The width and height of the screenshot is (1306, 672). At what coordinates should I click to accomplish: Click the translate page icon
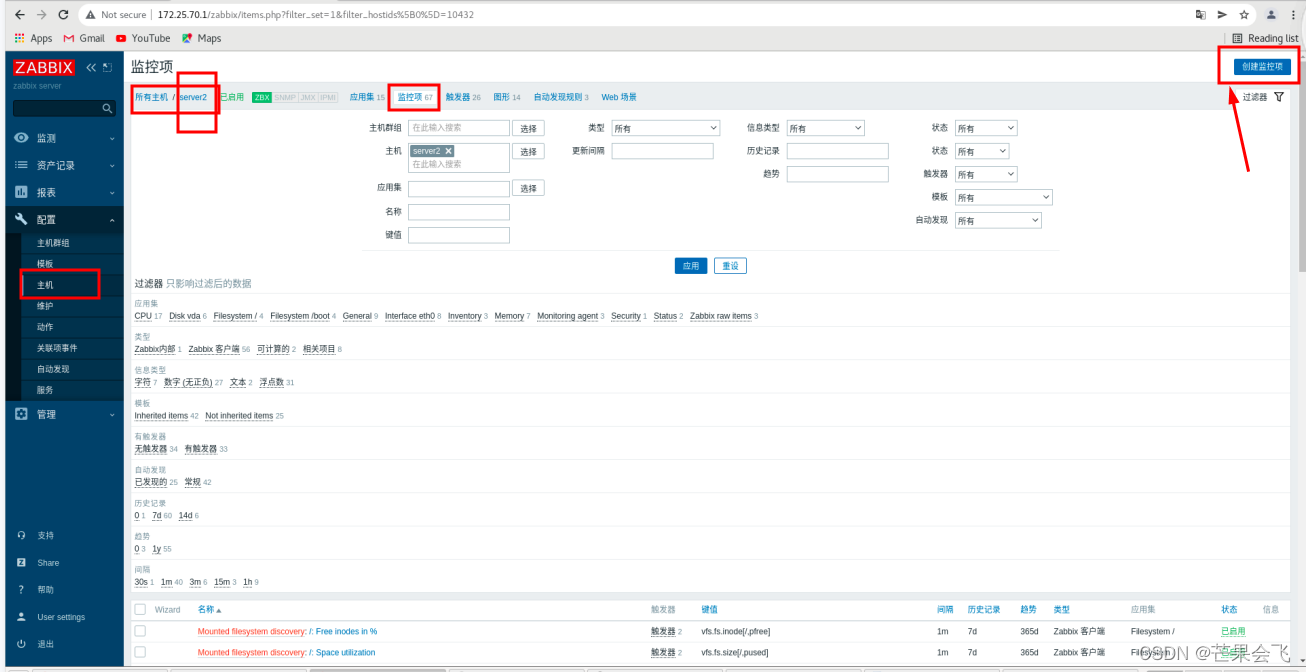1201,15
